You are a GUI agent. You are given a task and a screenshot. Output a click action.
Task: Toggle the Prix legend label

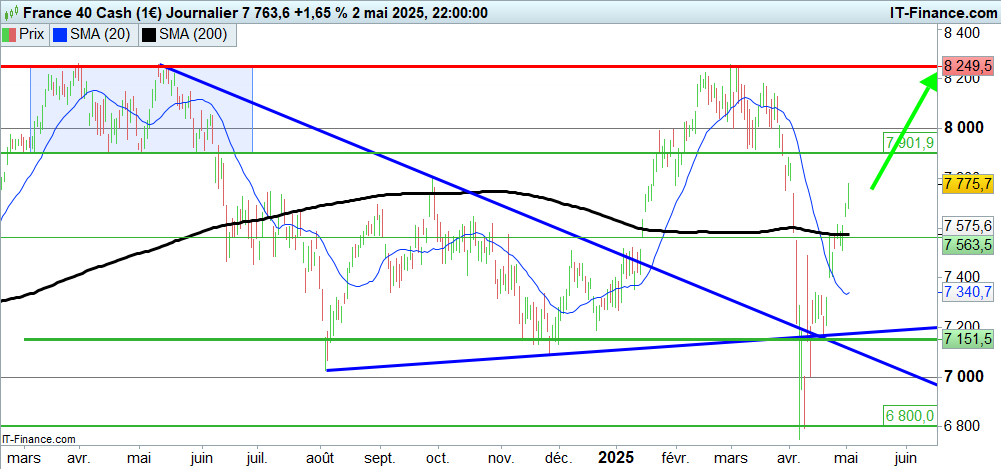pyautogui.click(x=32, y=34)
